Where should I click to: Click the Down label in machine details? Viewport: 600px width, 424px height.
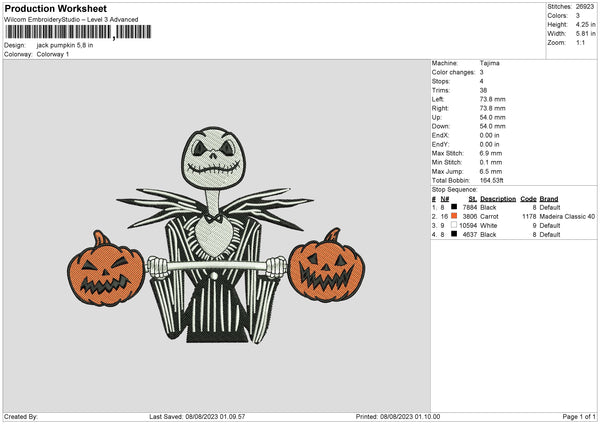[441, 126]
